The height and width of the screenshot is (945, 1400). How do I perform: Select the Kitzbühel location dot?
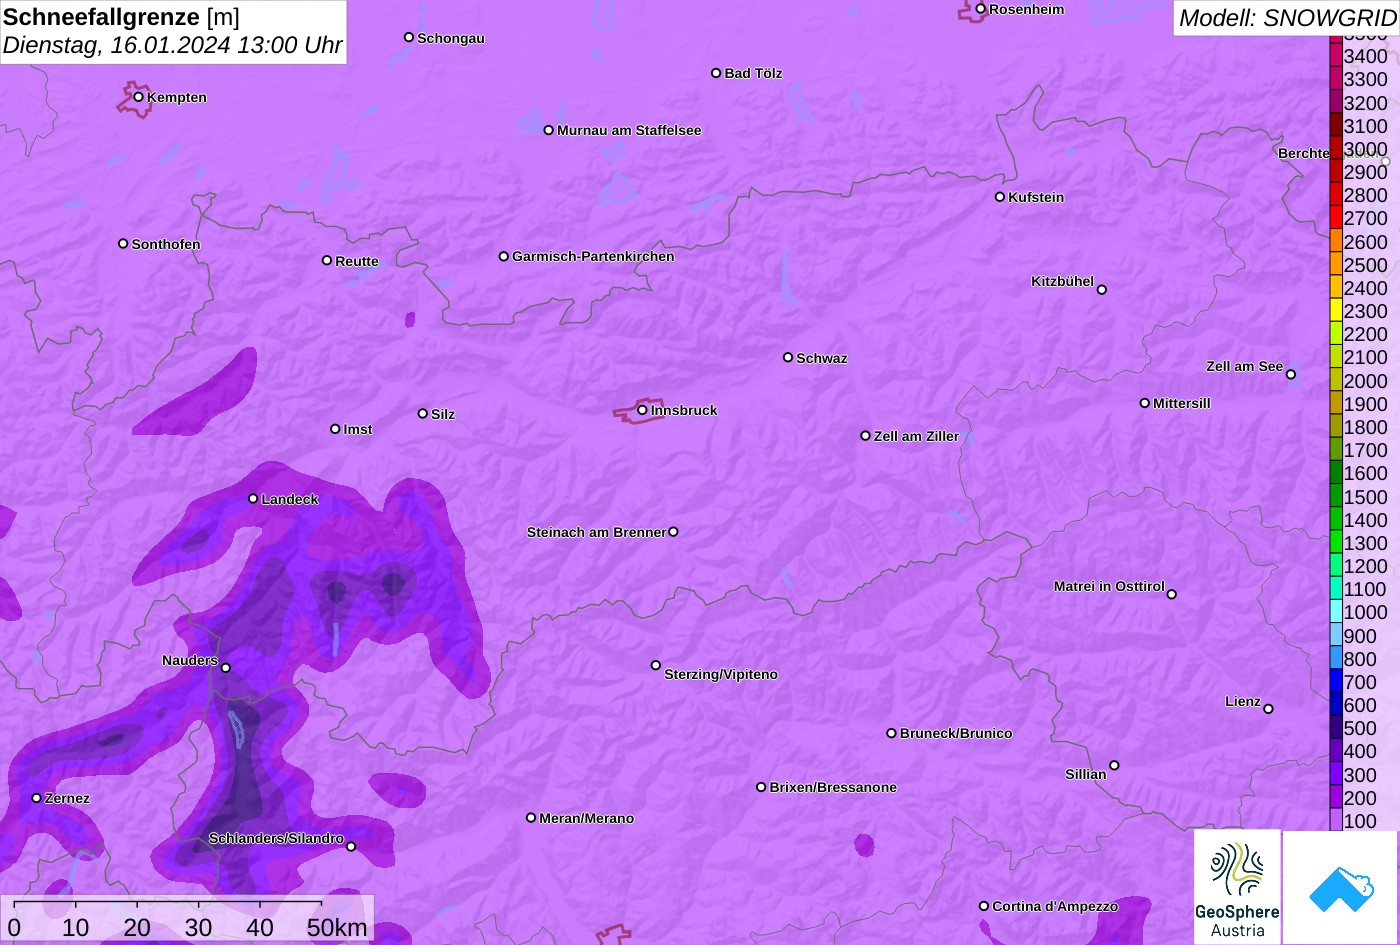tap(1102, 290)
